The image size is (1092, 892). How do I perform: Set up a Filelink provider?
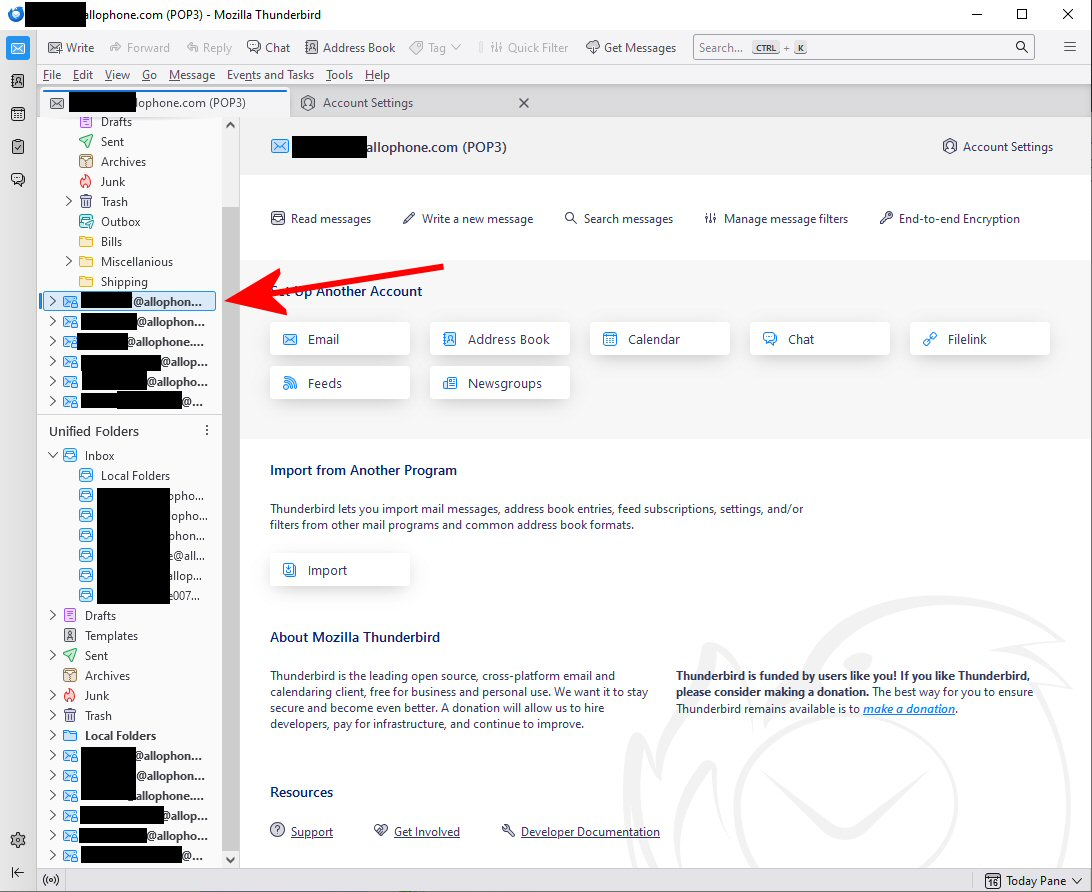[x=980, y=339]
